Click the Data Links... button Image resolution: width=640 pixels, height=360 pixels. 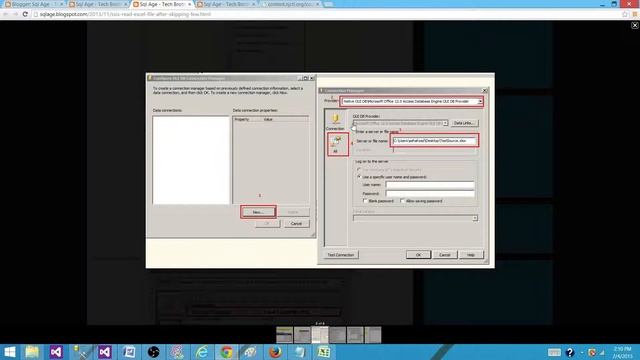[x=464, y=123]
